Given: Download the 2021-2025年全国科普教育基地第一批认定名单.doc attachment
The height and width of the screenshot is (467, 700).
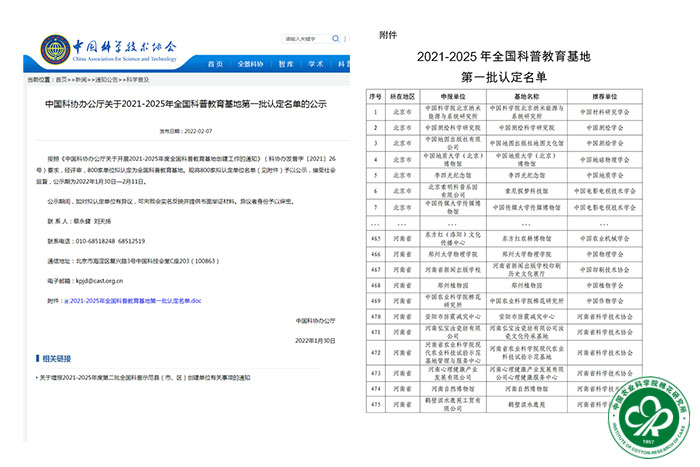Looking at the screenshot, I should (x=136, y=301).
